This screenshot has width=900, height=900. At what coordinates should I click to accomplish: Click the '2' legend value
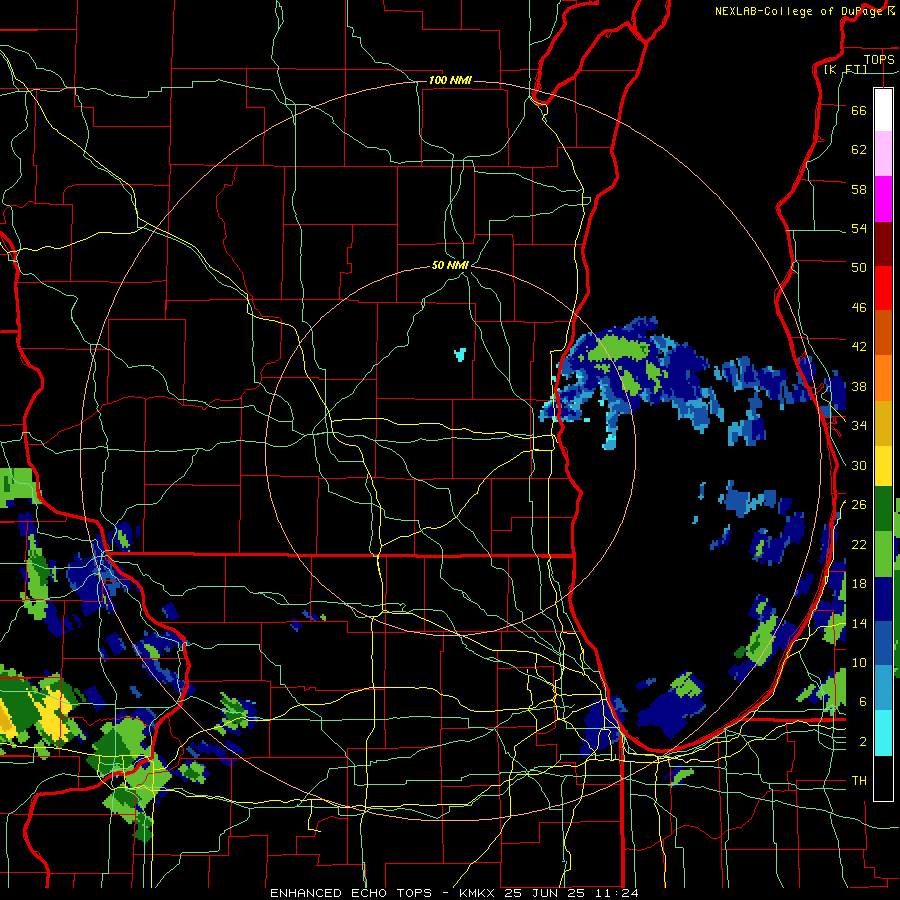[x=862, y=742]
